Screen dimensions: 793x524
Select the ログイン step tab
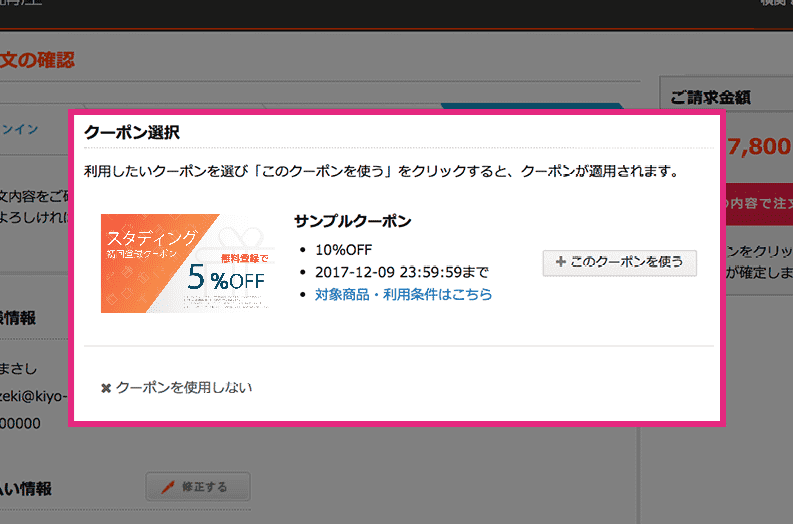click(20, 128)
